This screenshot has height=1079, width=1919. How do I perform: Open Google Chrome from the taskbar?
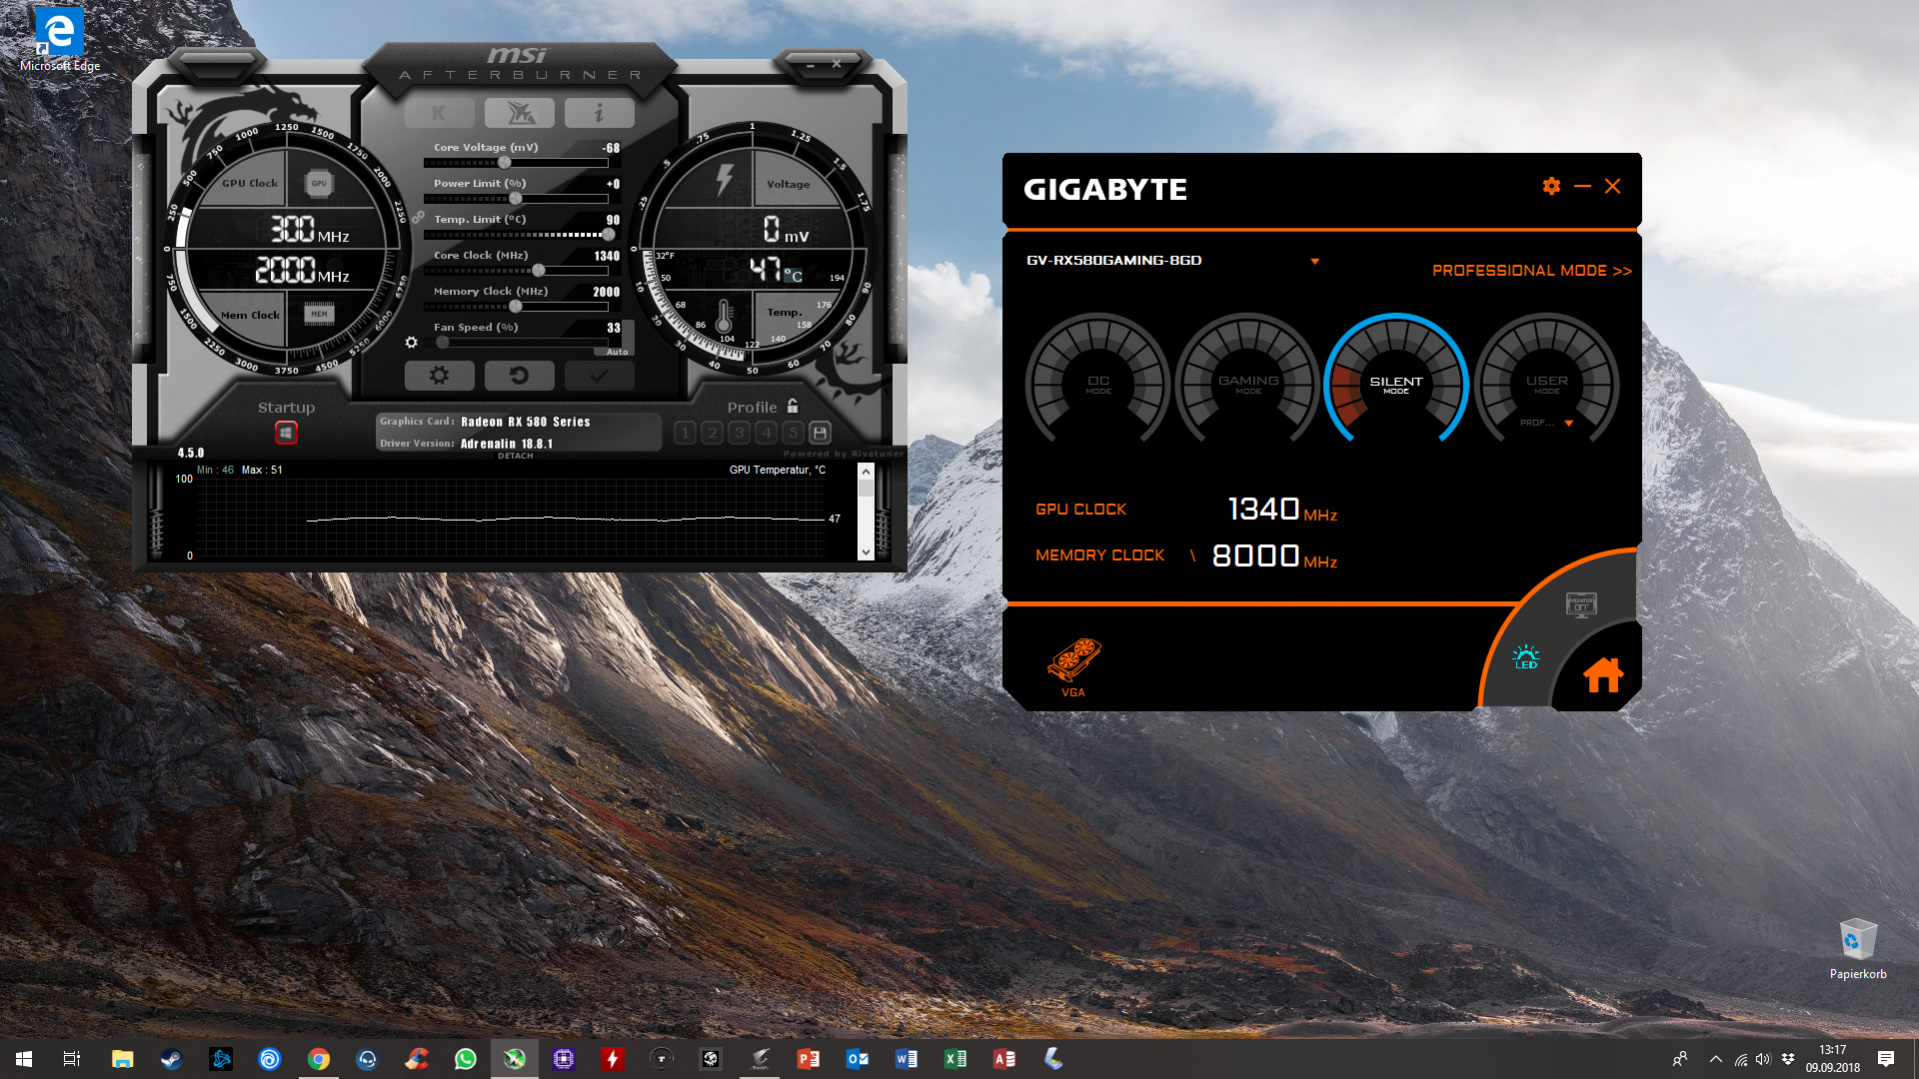tap(318, 1059)
